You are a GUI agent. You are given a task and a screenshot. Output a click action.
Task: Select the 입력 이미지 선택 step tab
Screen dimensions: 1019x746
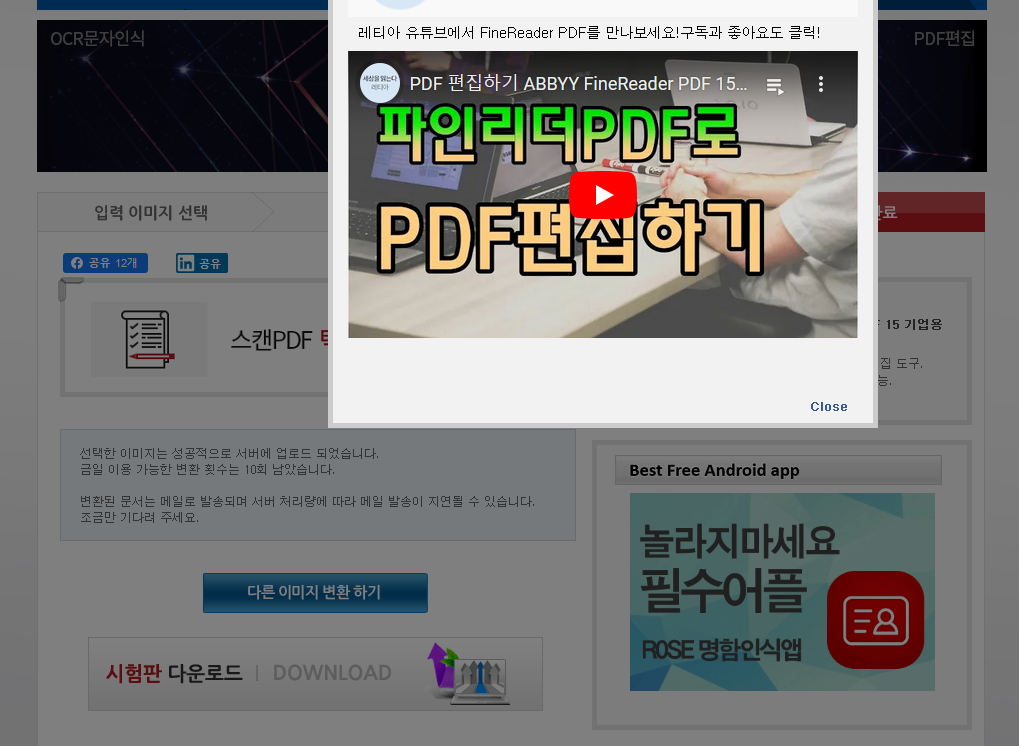click(151, 212)
